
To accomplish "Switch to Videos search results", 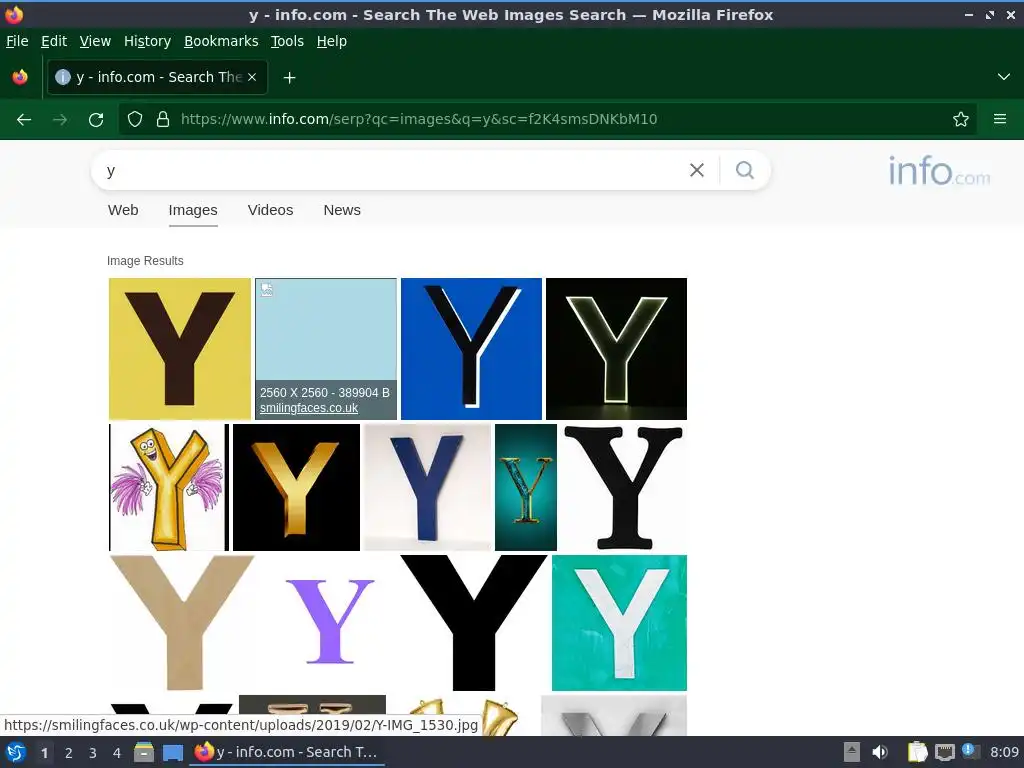I will point(270,210).
